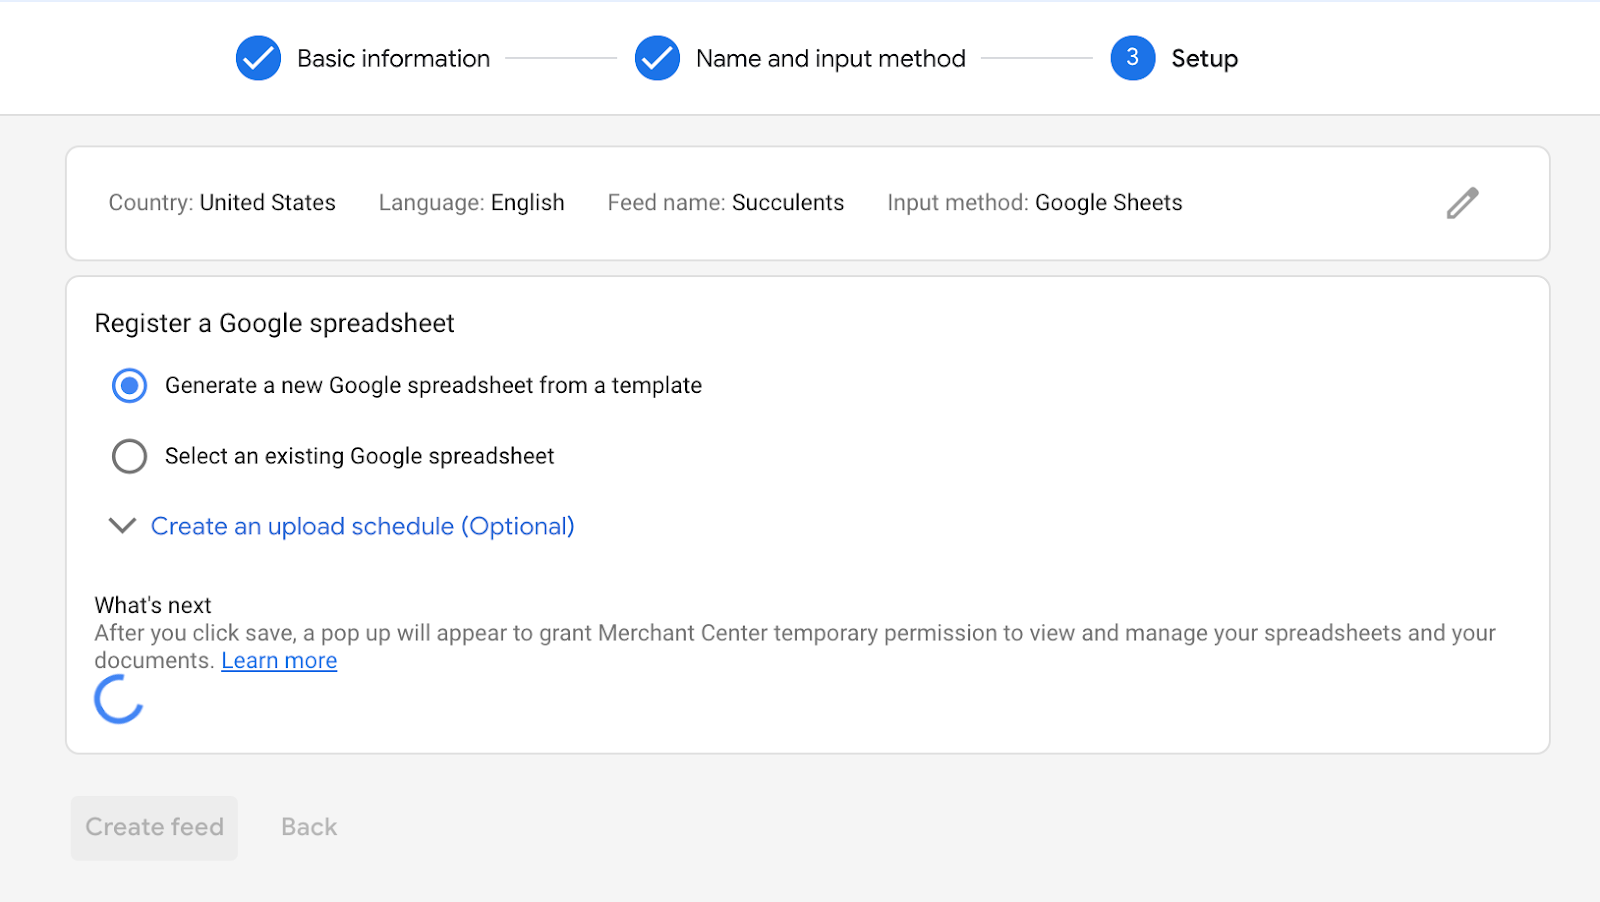Open the Name and input method step
This screenshot has width=1600, height=902.
click(x=831, y=59)
